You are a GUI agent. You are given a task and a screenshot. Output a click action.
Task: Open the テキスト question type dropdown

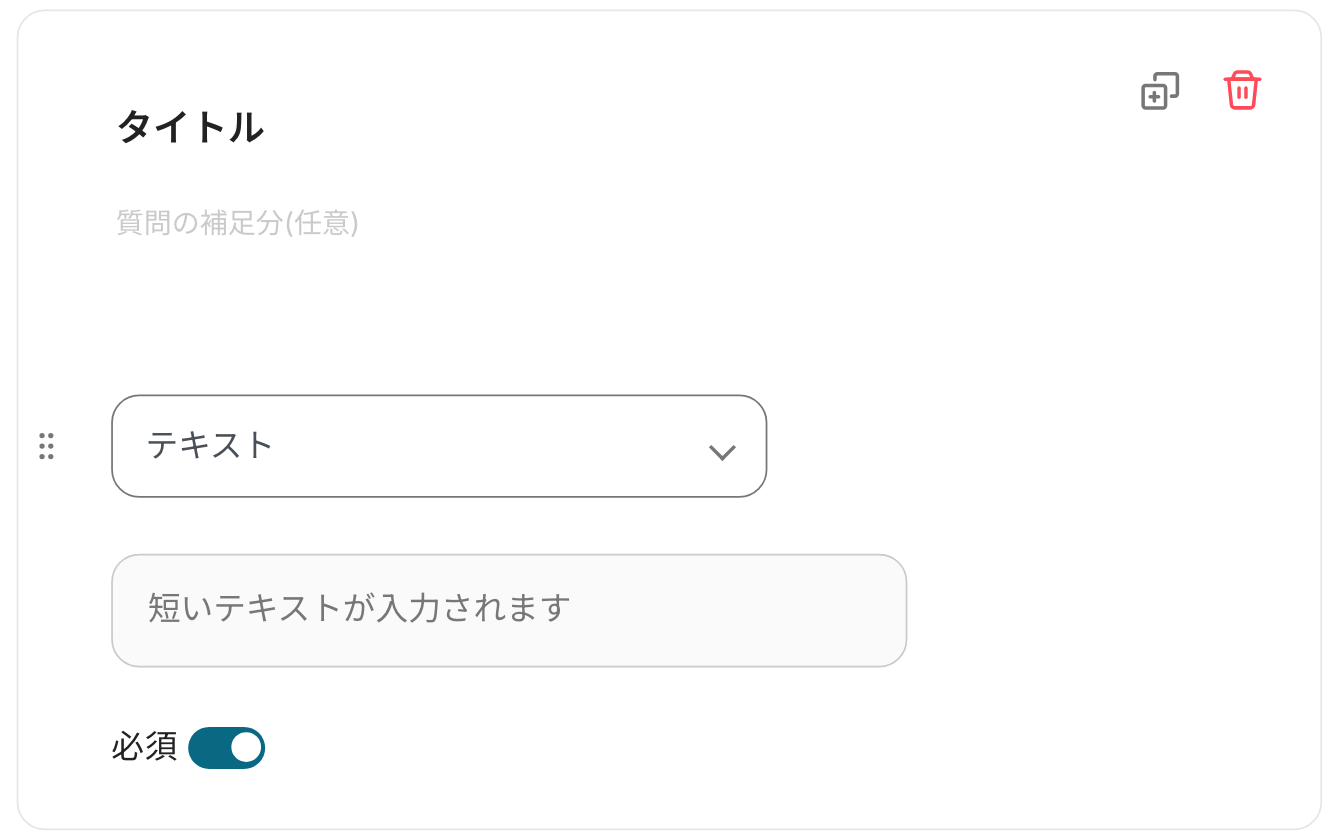(438, 446)
